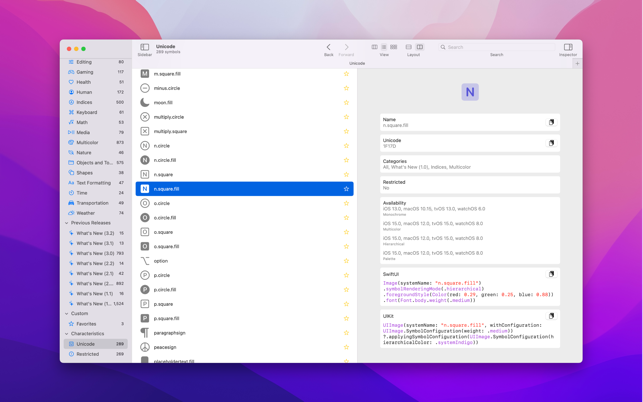The height and width of the screenshot is (402, 643).
Task: Select the o.circle symbol row
Action: 244,203
